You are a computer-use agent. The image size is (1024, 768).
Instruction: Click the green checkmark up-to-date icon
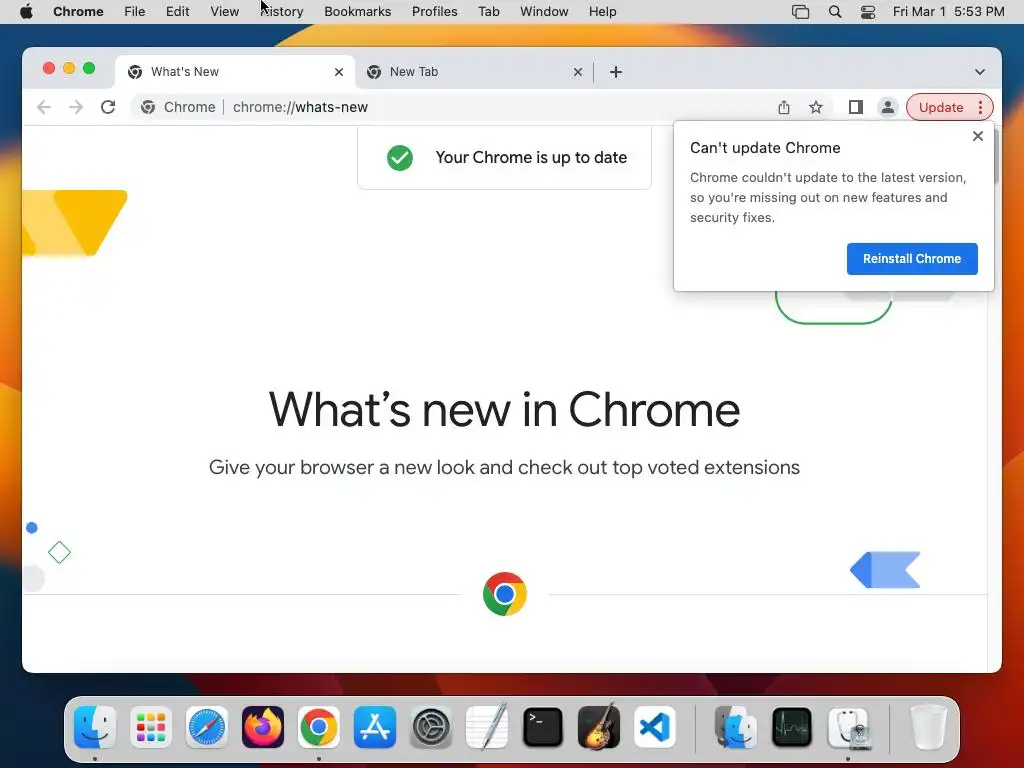tap(400, 157)
